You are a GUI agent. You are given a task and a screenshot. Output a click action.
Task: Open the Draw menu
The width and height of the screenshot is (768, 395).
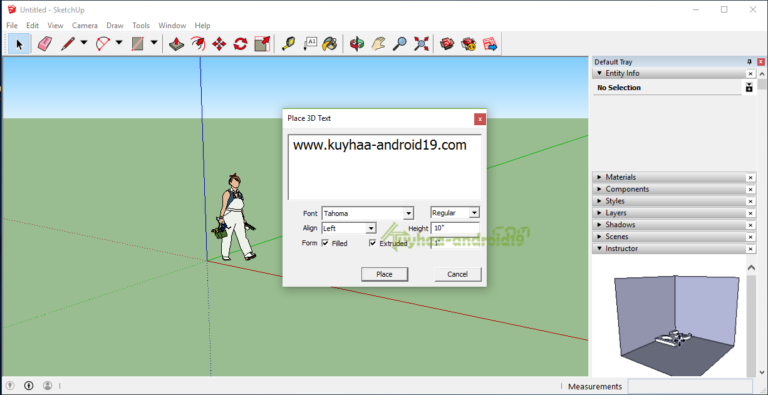(115, 25)
